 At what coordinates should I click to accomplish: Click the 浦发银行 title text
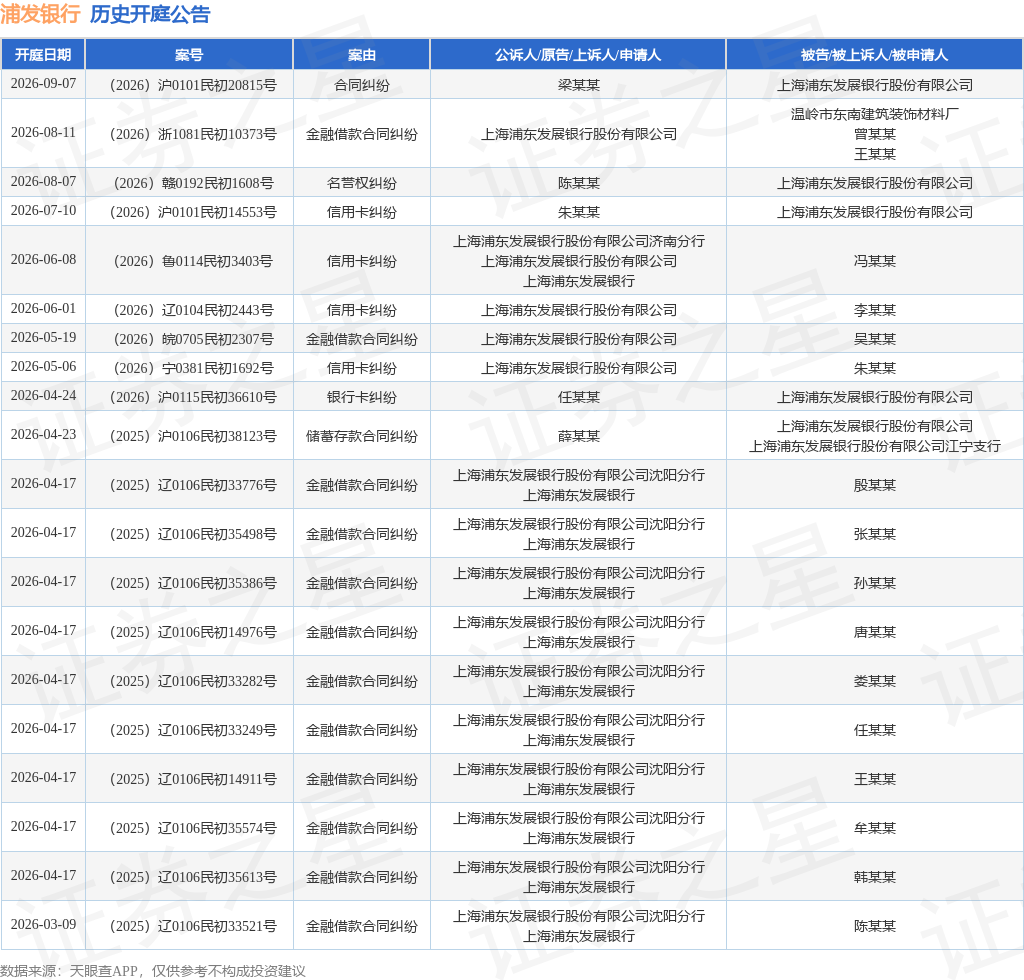[x=40, y=14]
